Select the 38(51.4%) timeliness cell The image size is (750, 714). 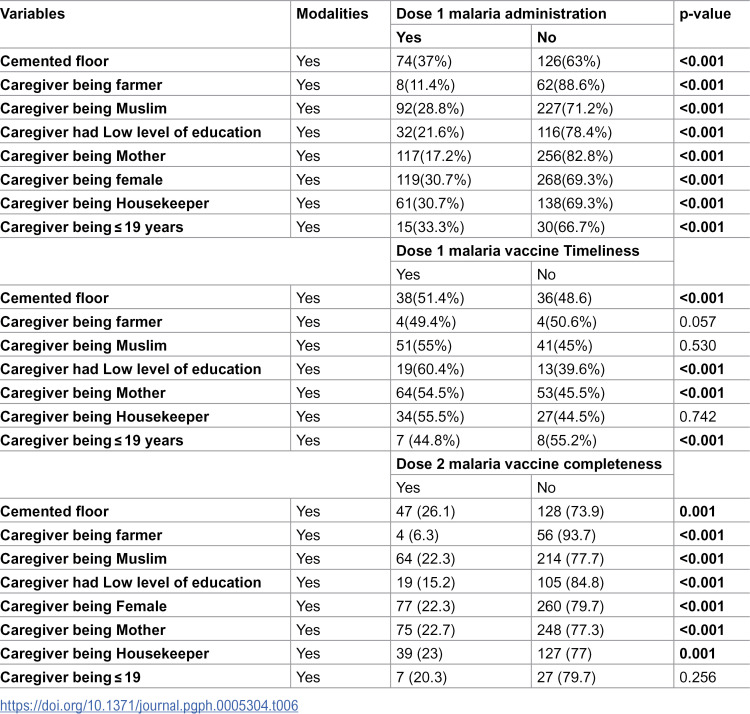click(x=430, y=298)
